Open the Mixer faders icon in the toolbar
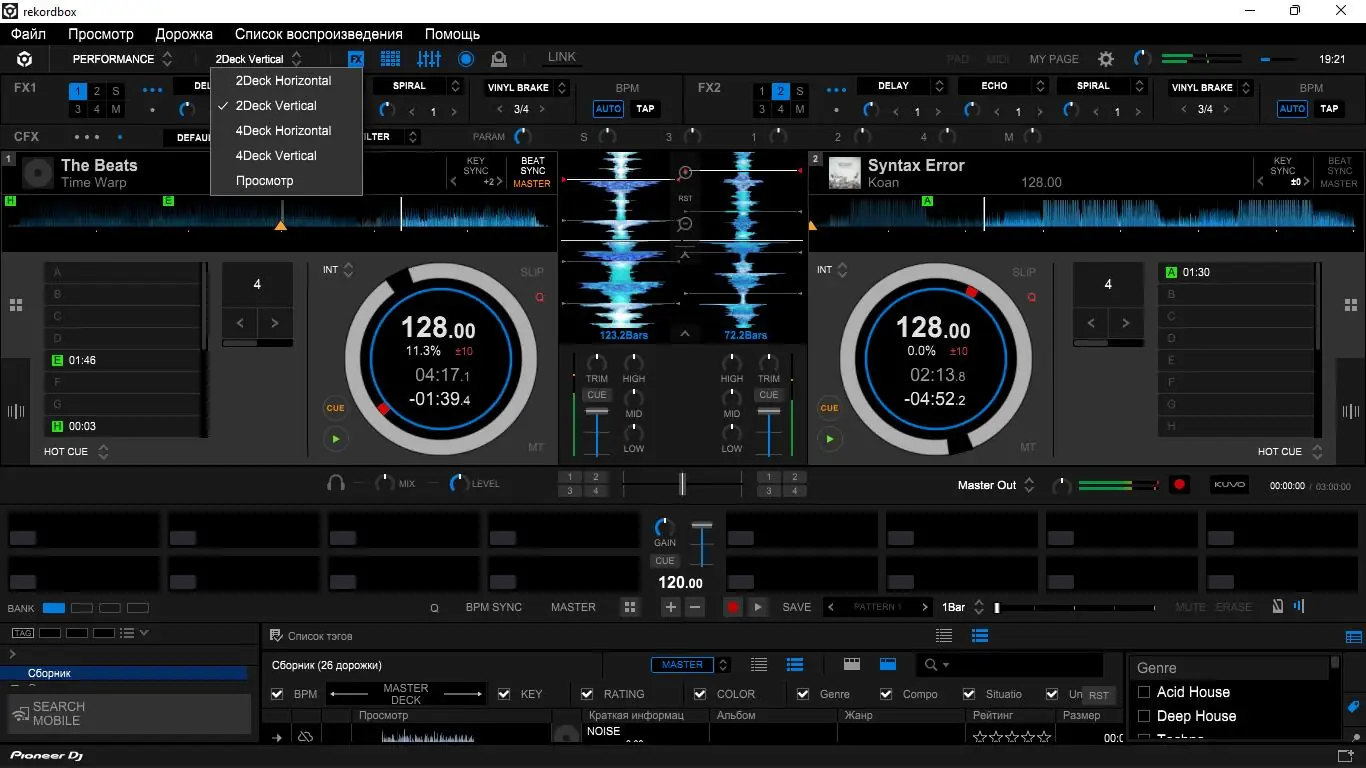The image size is (1366, 768). tap(429, 58)
